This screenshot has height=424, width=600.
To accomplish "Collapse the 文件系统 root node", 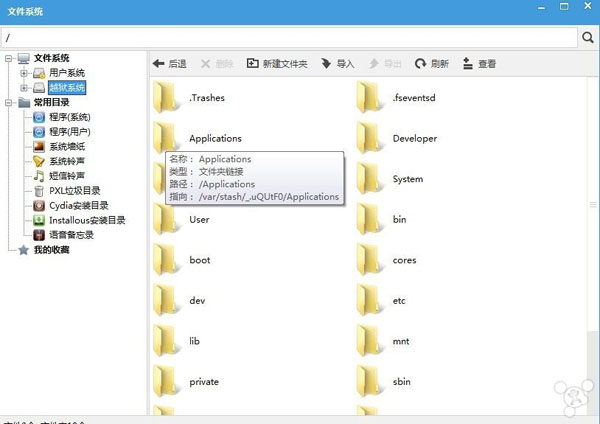I will 8,58.
